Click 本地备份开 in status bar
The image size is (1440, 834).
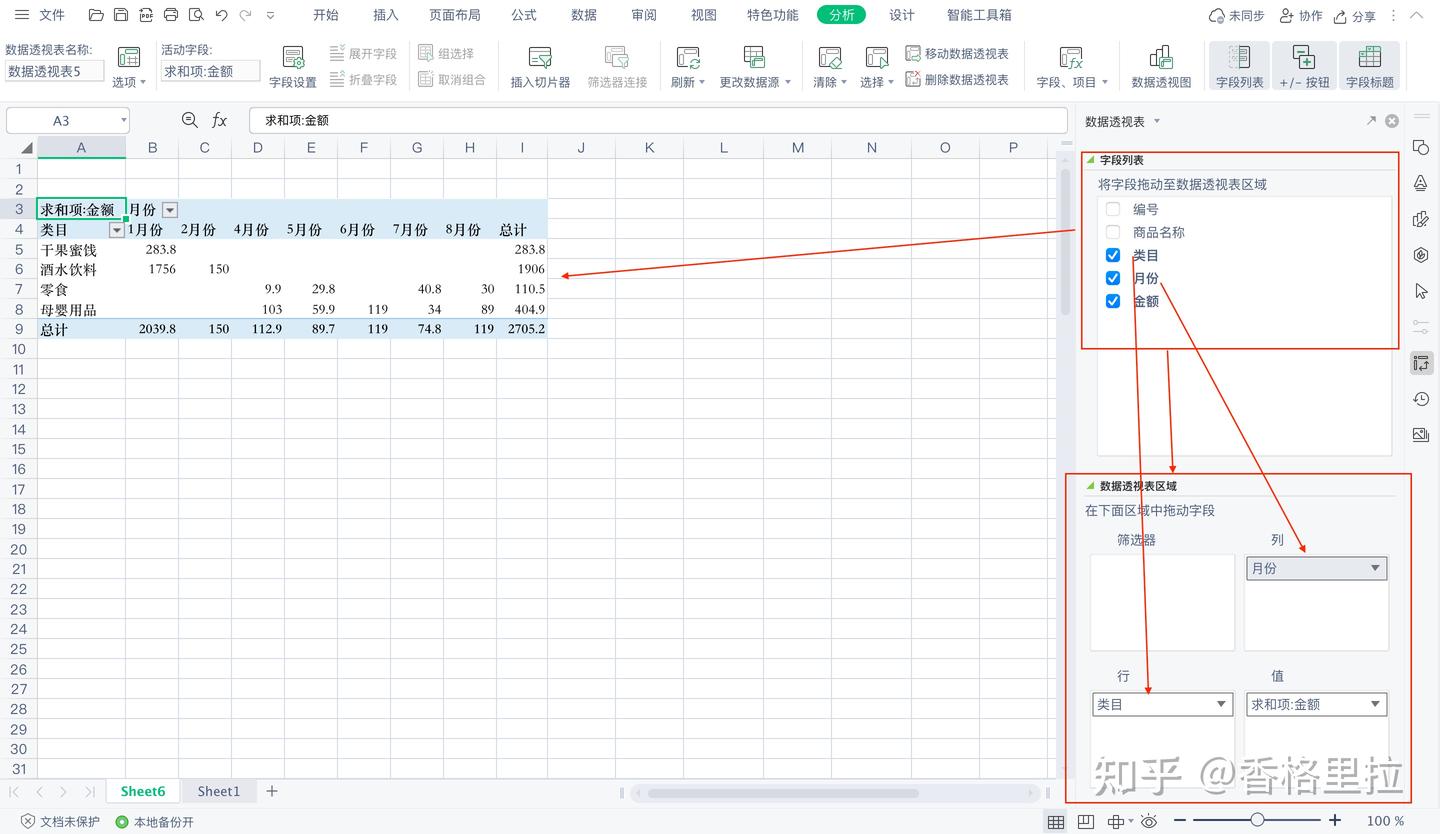point(155,822)
